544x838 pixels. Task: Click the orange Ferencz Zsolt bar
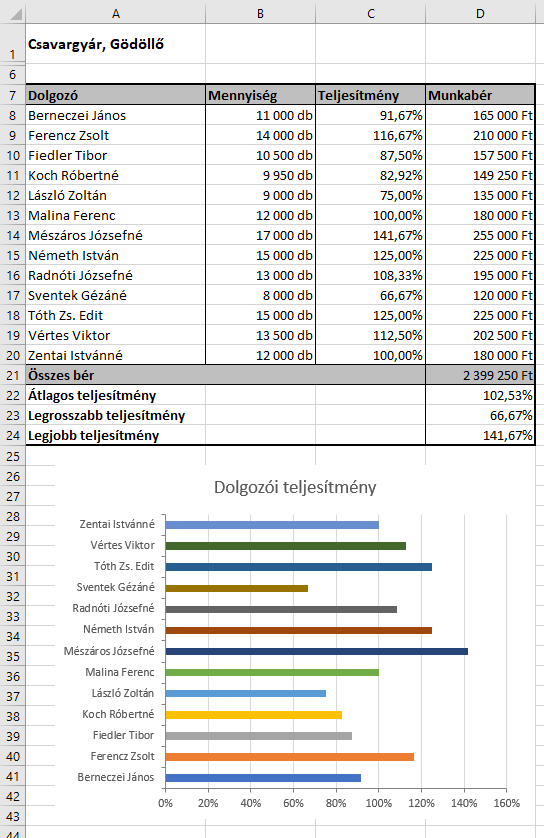coord(290,757)
